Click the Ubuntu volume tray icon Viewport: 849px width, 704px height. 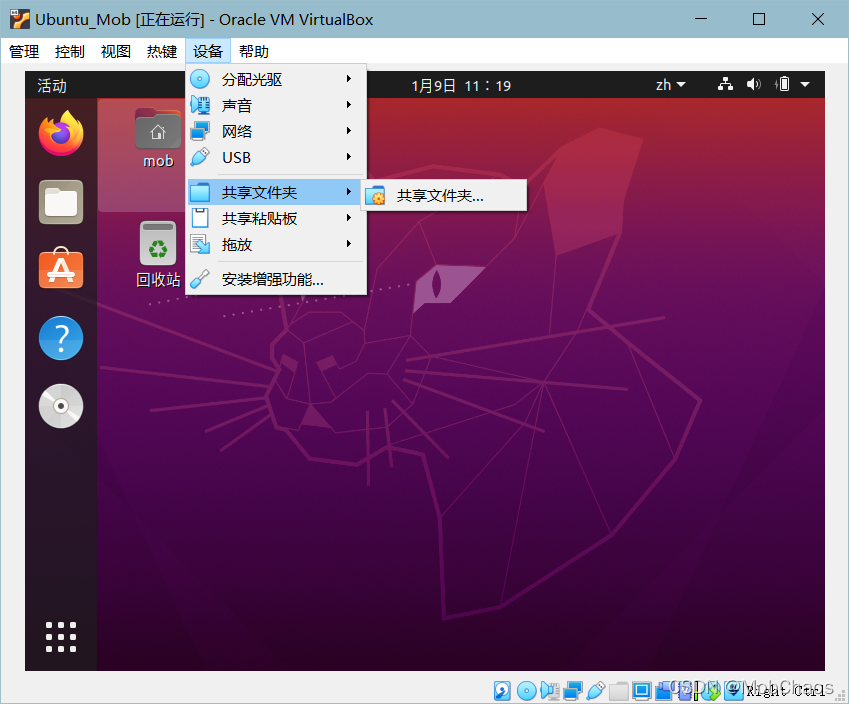pos(754,84)
